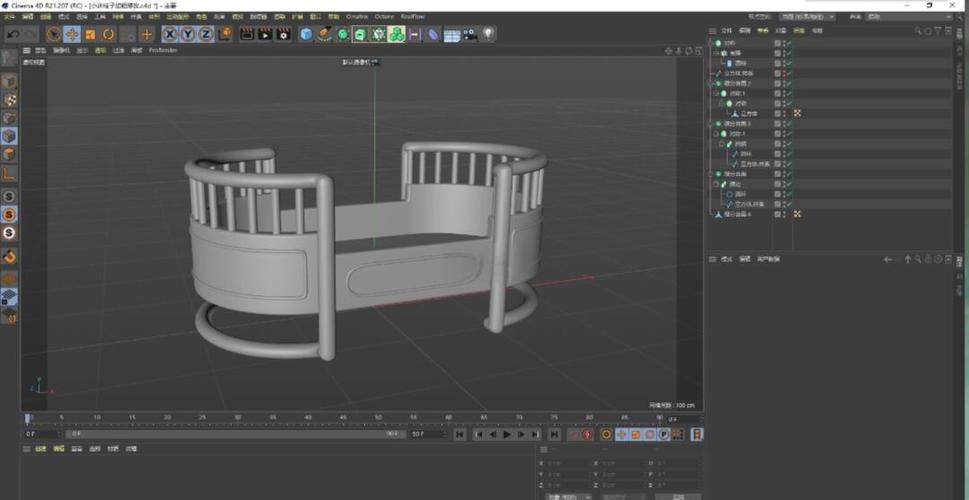Collapse the first 对称.1 object branch
This screenshot has height=500, width=969.
pyautogui.click(x=717, y=93)
